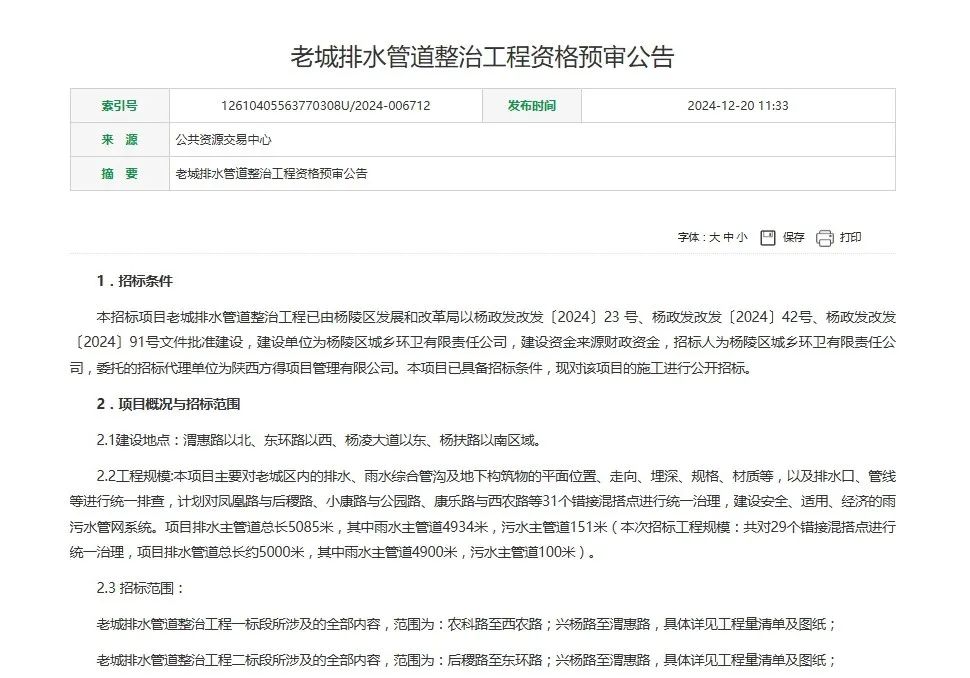Click the source value 公共资源交易中心

click(x=223, y=140)
